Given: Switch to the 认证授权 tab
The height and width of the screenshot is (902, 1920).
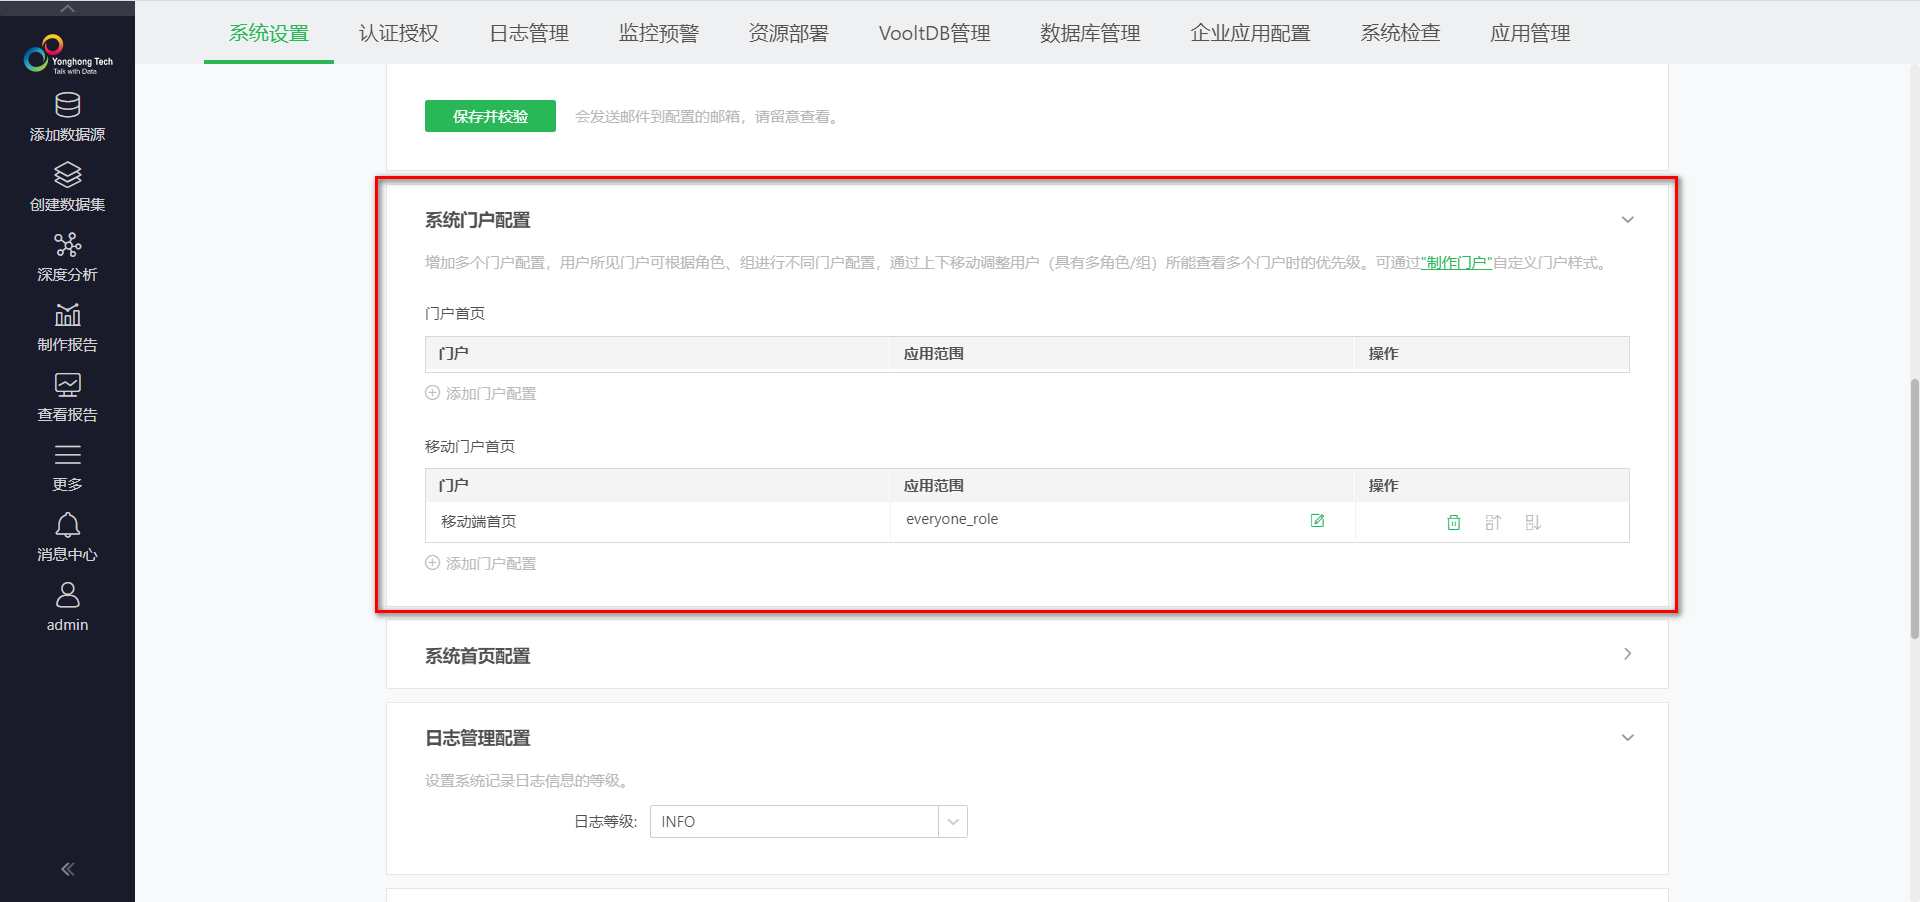Looking at the screenshot, I should [398, 33].
